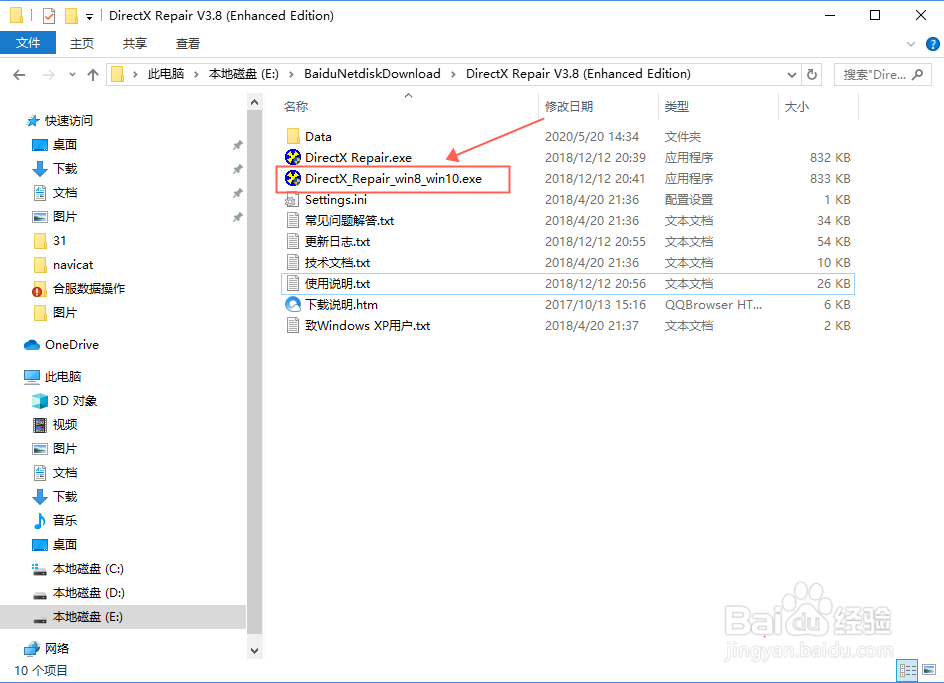
Task: Click navigation pane scrollbar up arrow
Action: coord(255,103)
